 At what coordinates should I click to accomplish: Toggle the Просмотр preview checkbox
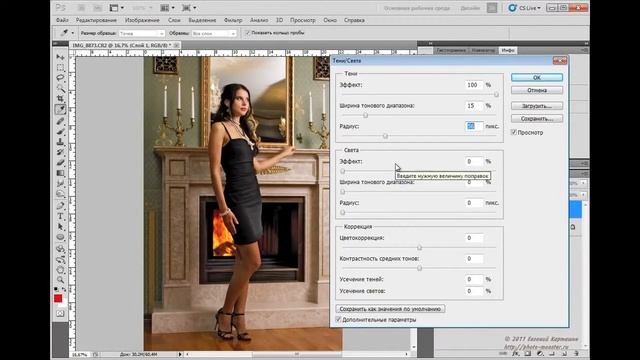514,132
